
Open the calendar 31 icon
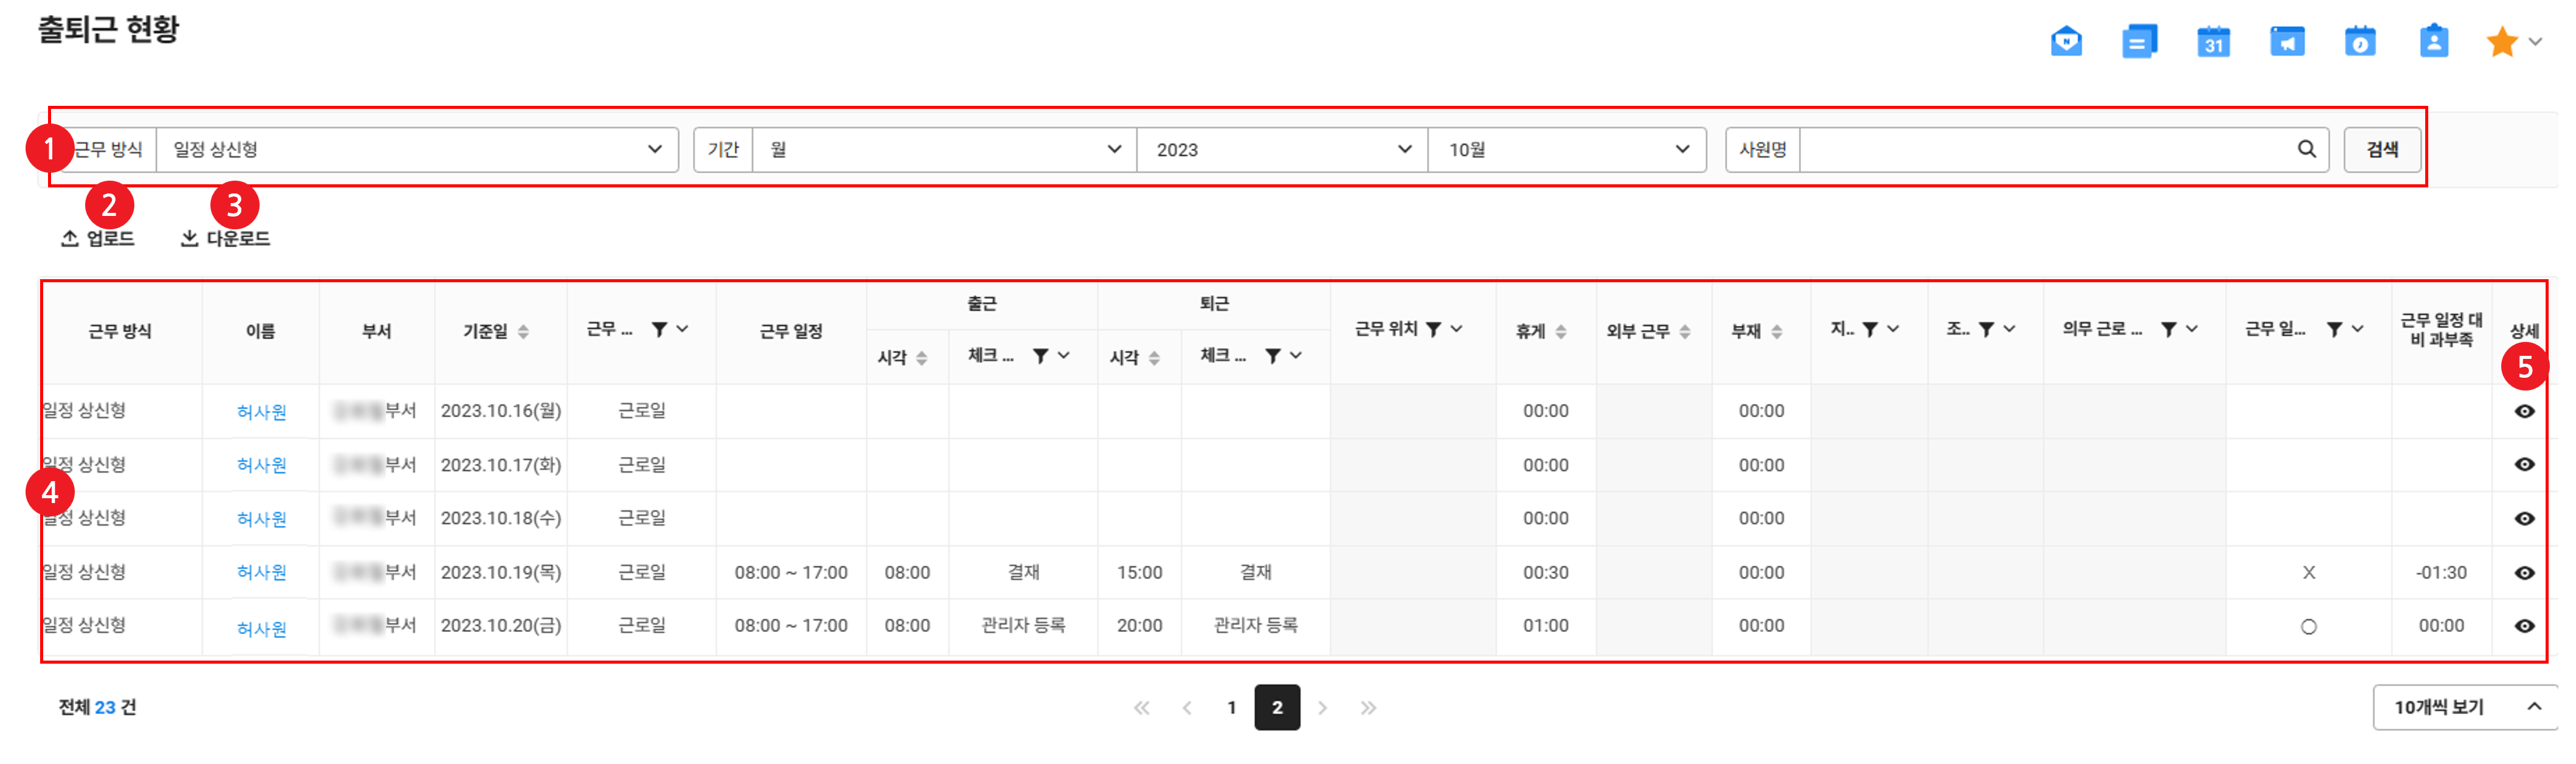coord(2213,42)
